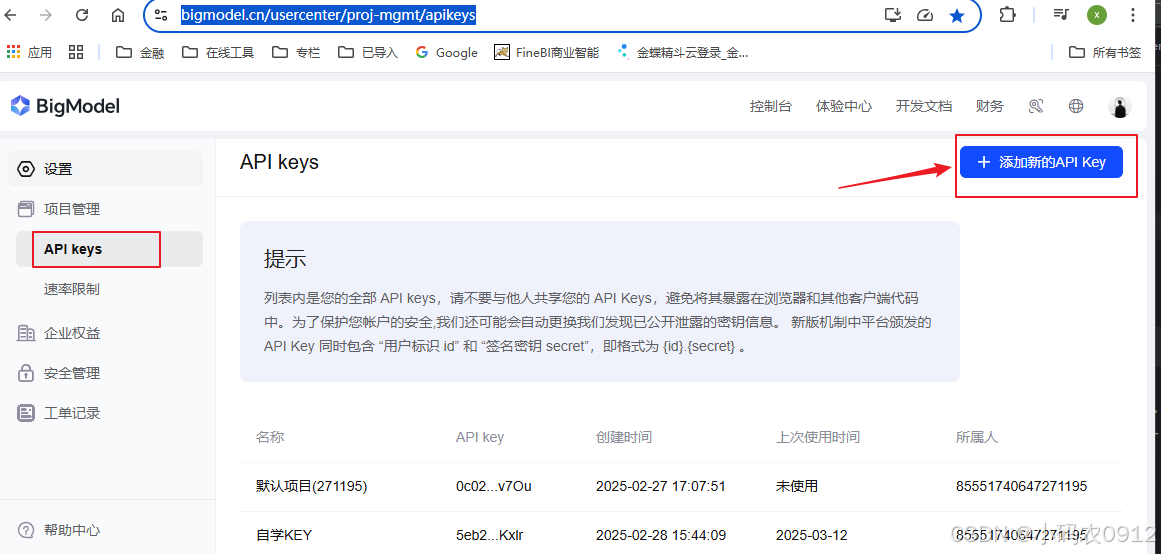This screenshot has height=554, width=1161.
Task: Open the 金融 bookmark folder
Action: tap(141, 53)
